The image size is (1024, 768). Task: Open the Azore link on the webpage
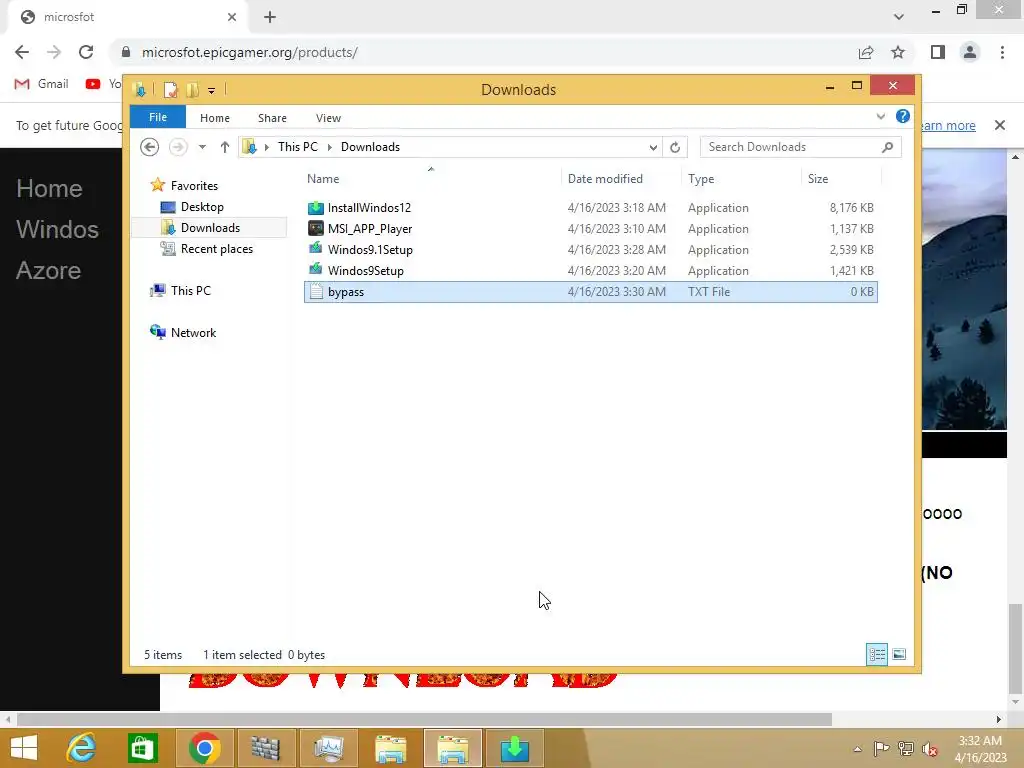click(x=48, y=270)
